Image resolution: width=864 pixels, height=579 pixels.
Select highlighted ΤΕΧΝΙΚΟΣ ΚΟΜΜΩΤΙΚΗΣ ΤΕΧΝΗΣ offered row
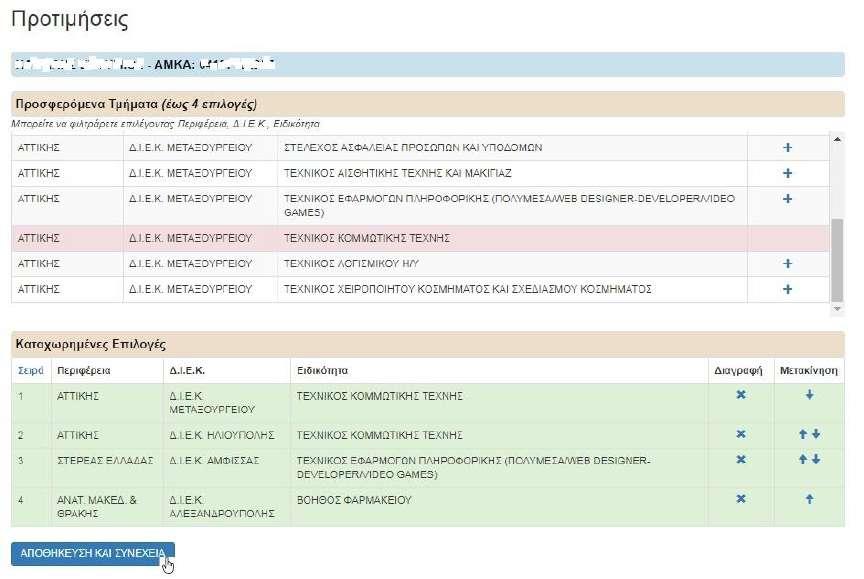pyautogui.click(x=420, y=238)
